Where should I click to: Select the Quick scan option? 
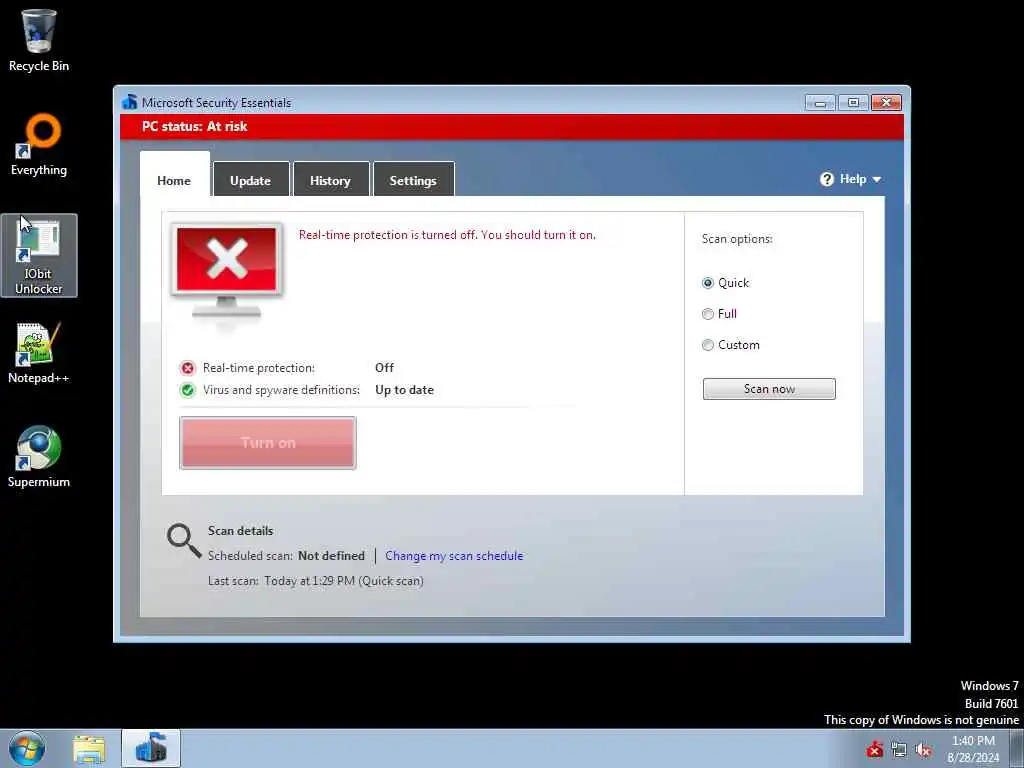726,283
